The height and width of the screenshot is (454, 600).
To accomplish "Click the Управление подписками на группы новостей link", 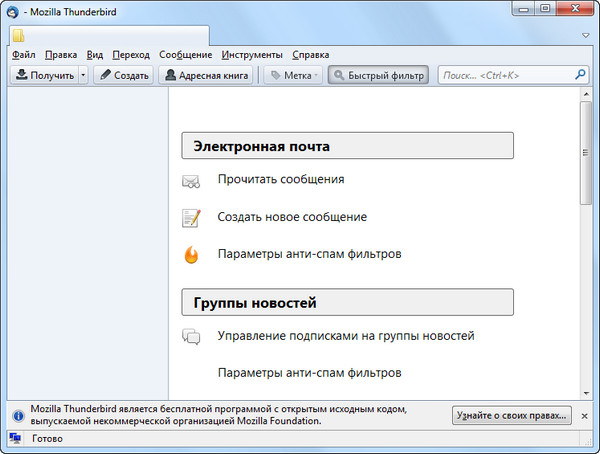I will (345, 336).
